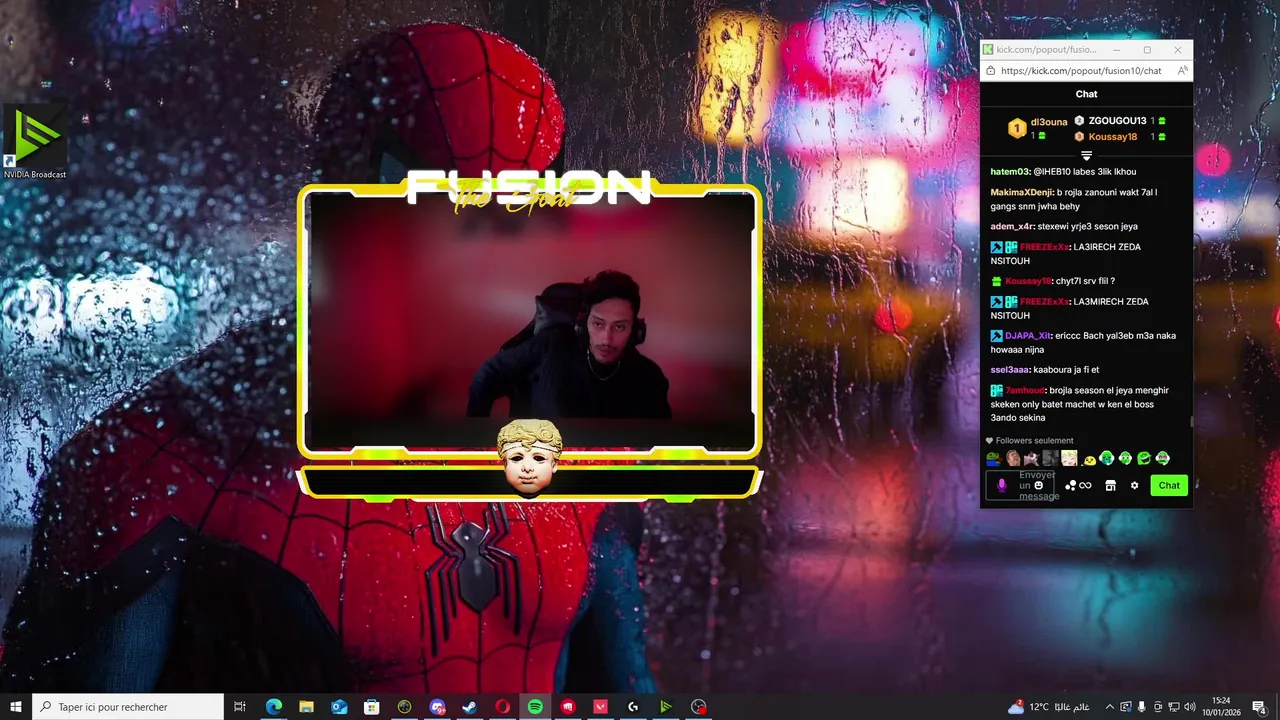Collapse the leaderboard with the down chevron
The width and height of the screenshot is (1280, 720).
pyautogui.click(x=1086, y=155)
